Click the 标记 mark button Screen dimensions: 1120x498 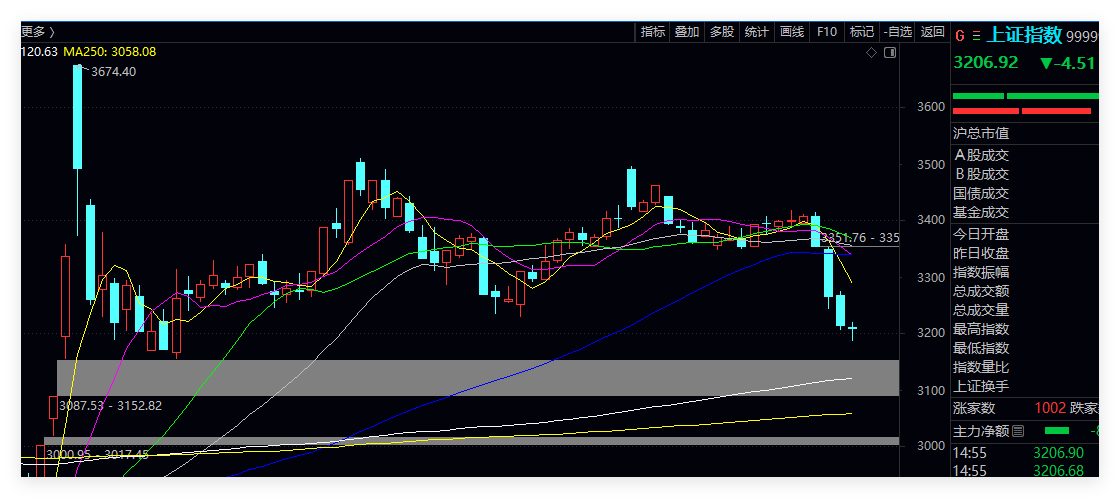point(862,32)
